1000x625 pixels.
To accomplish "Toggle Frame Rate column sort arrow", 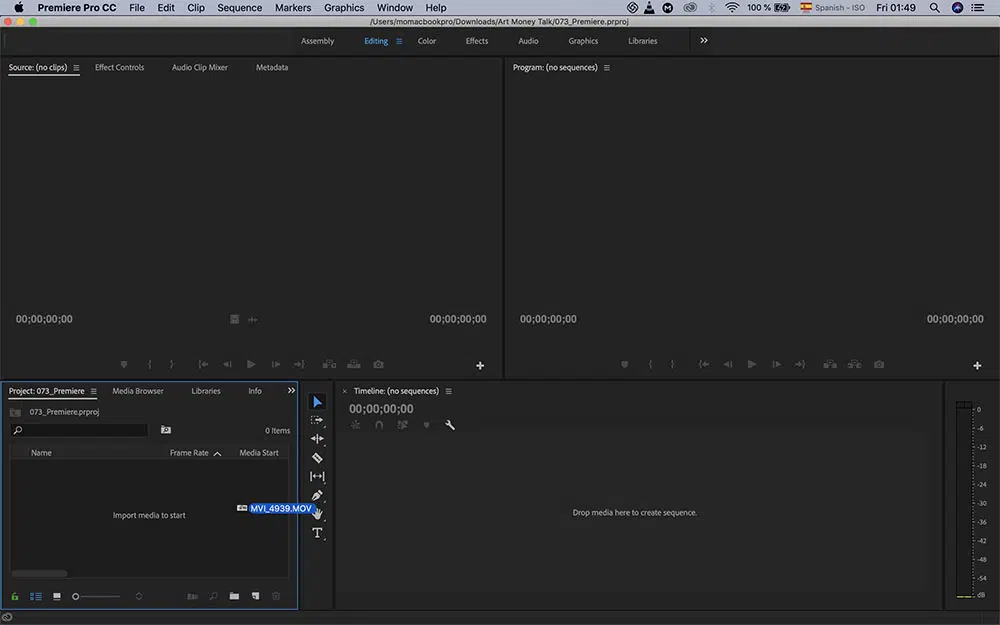I will (217, 453).
